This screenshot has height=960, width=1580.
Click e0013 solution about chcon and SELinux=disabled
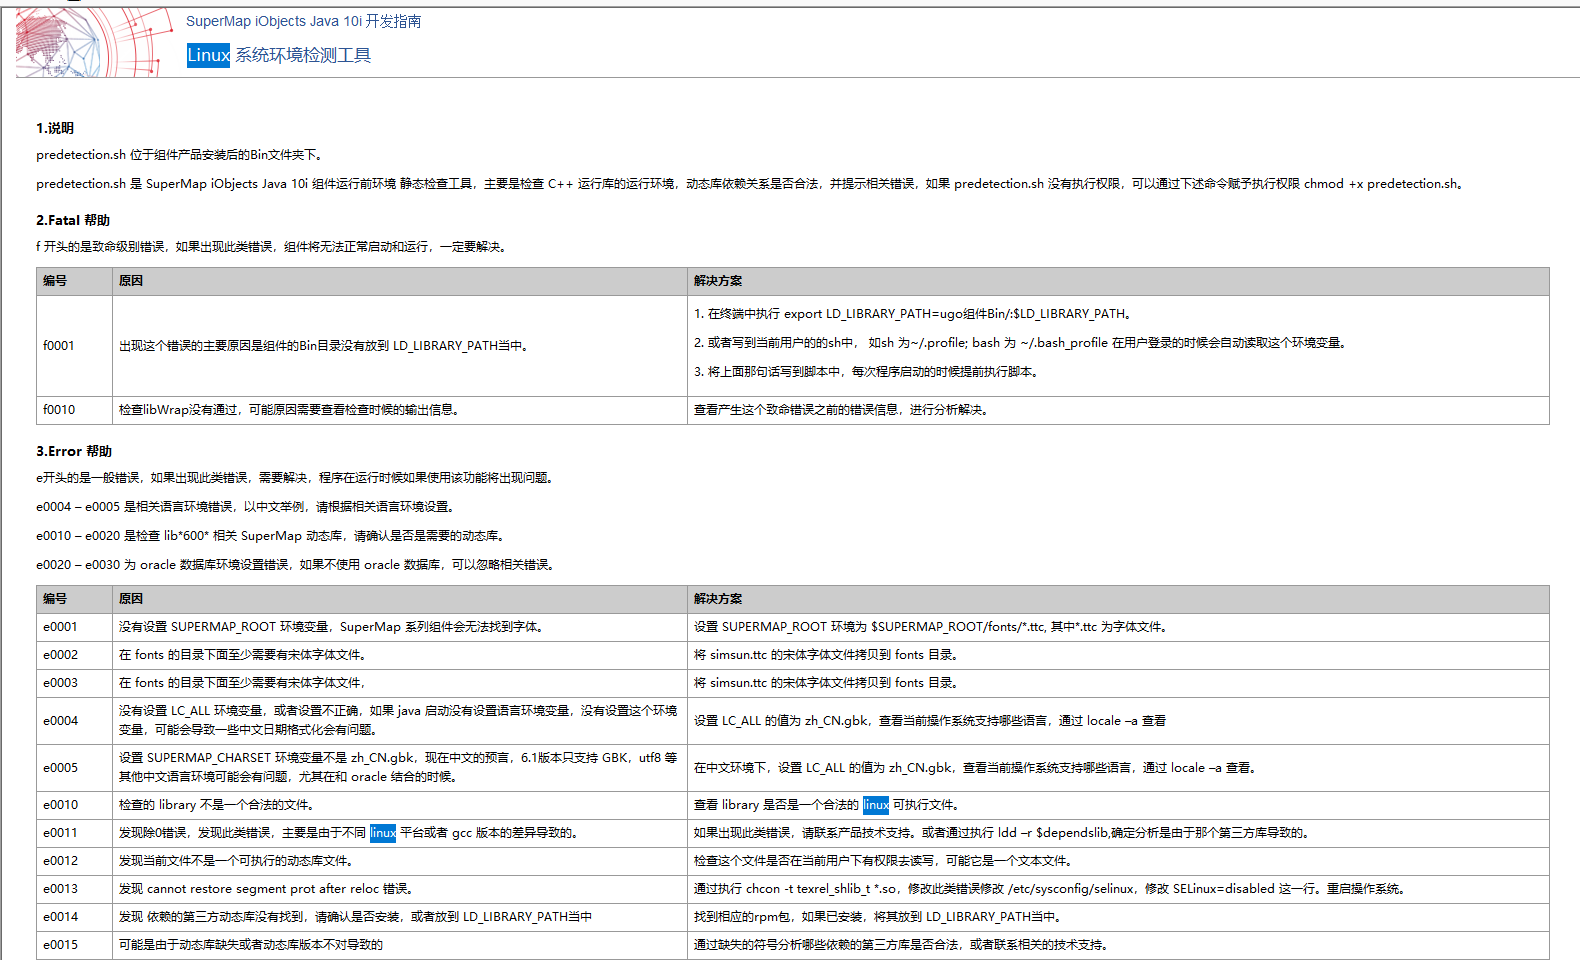click(x=1052, y=889)
